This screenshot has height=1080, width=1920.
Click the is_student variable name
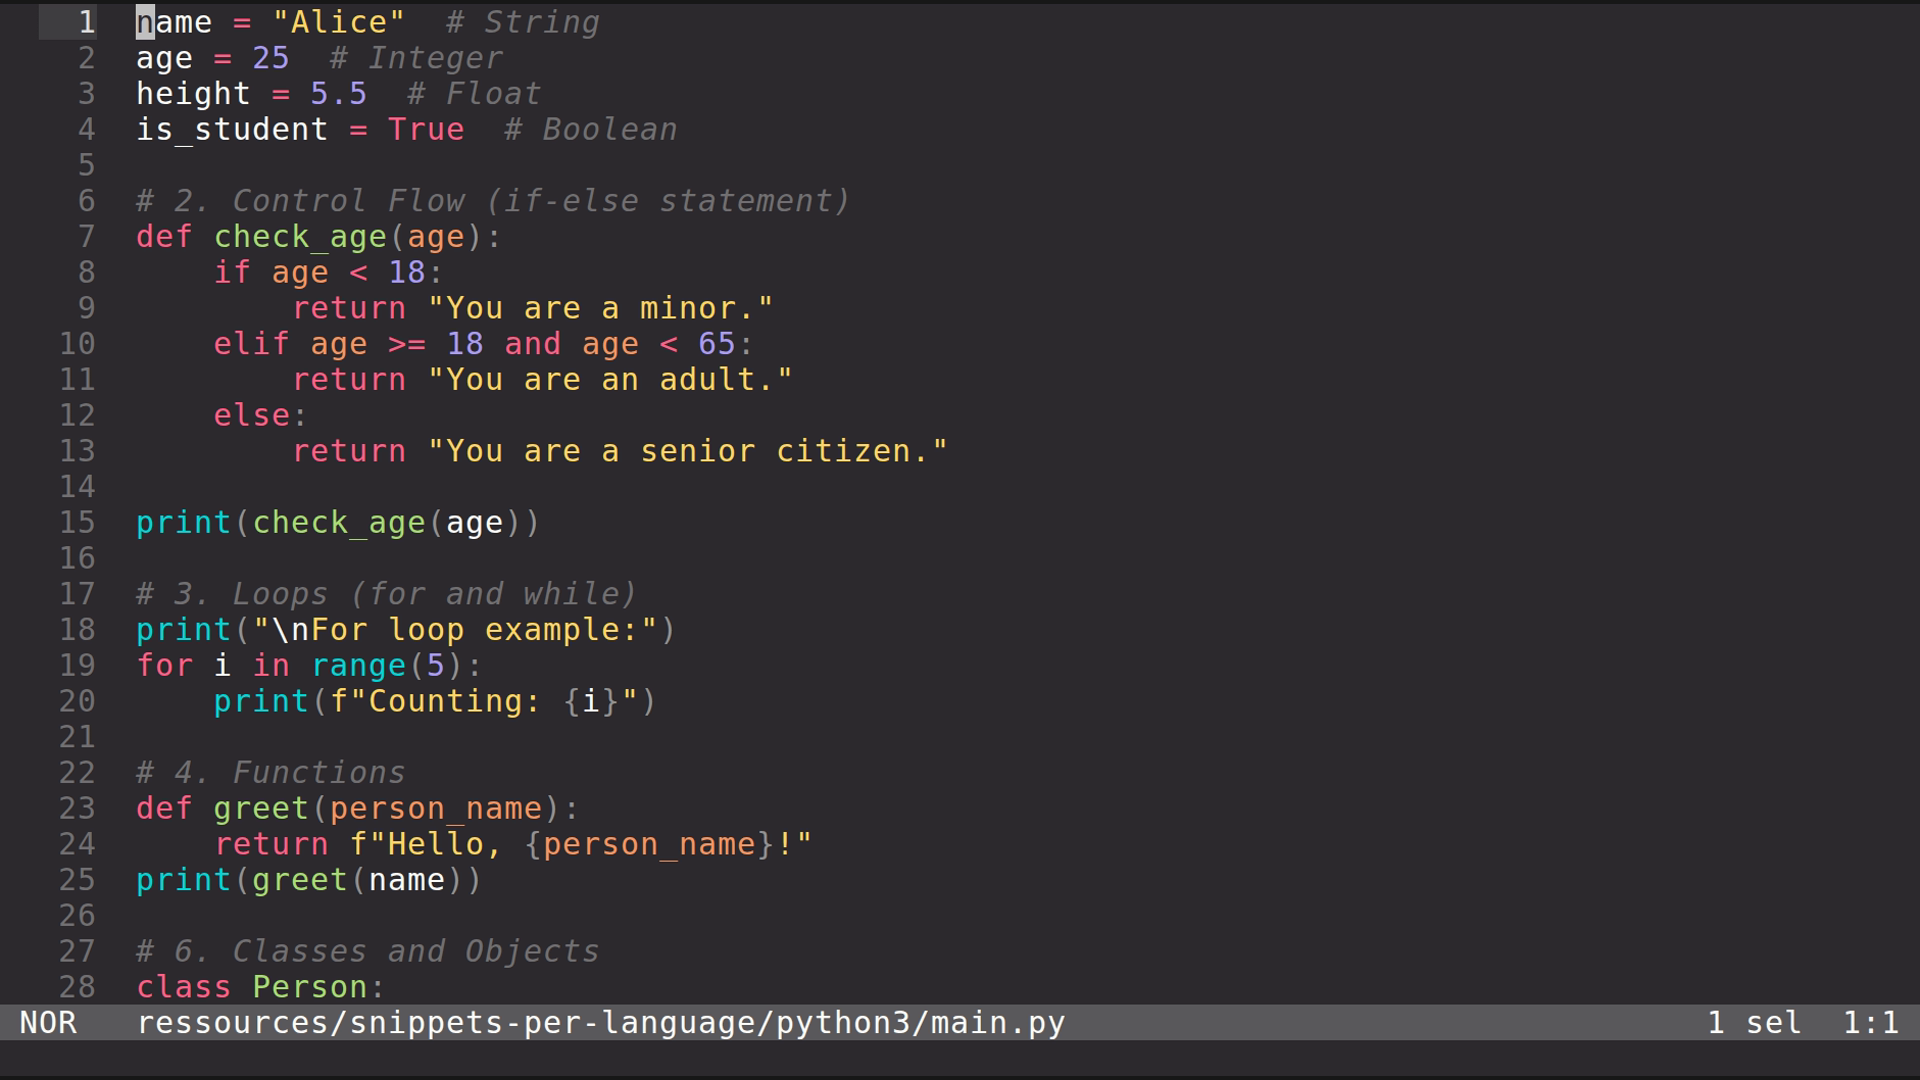231,129
